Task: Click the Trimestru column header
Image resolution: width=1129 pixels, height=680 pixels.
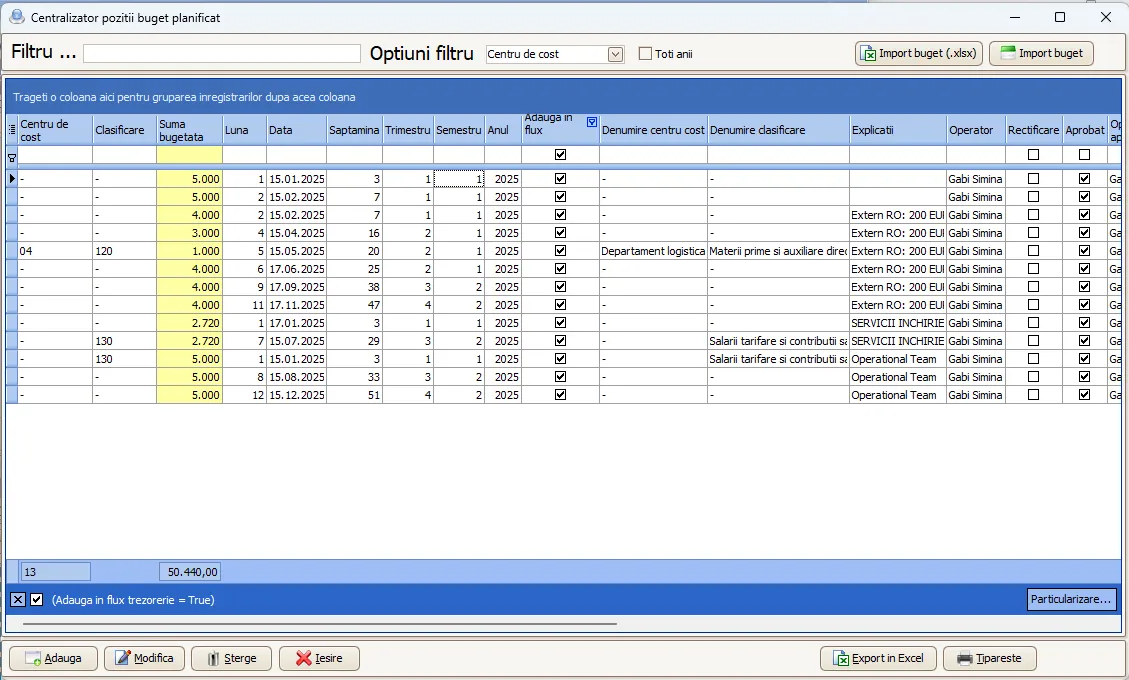Action: point(408,130)
